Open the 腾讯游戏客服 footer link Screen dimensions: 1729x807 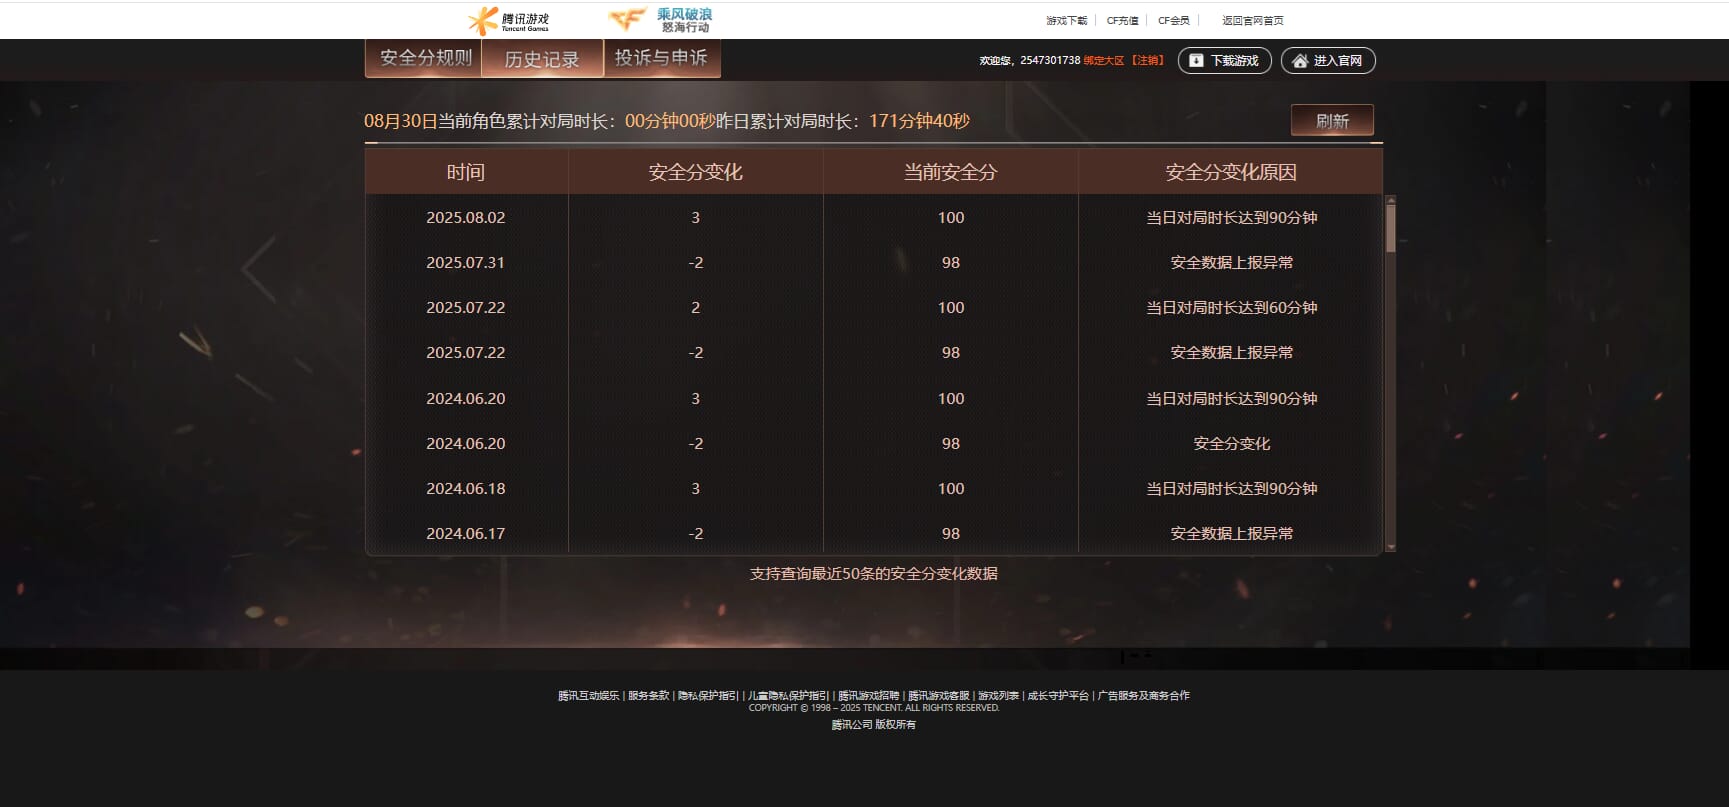point(939,696)
